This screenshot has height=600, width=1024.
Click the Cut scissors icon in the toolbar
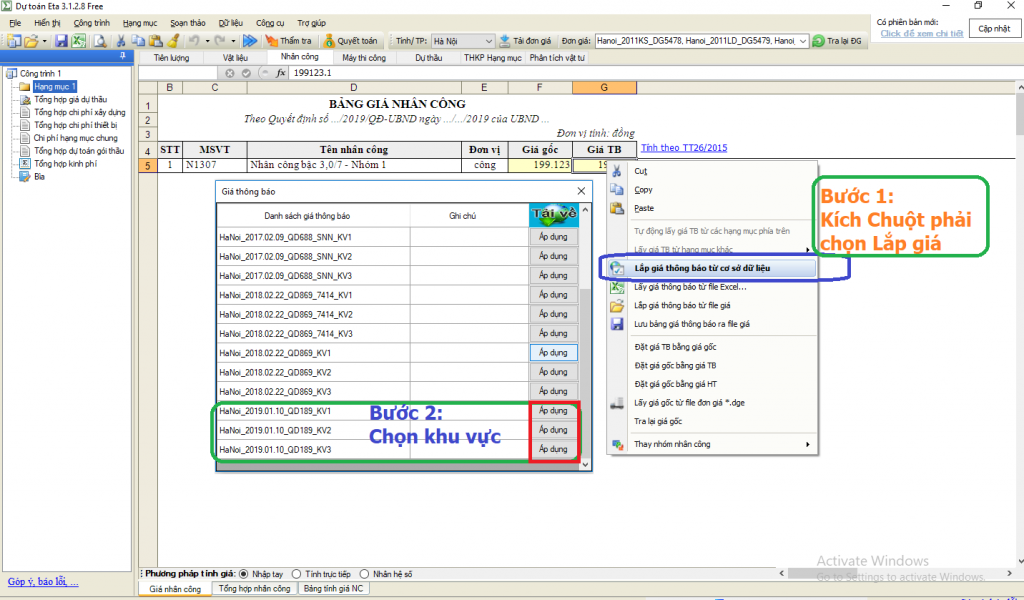tap(121, 41)
